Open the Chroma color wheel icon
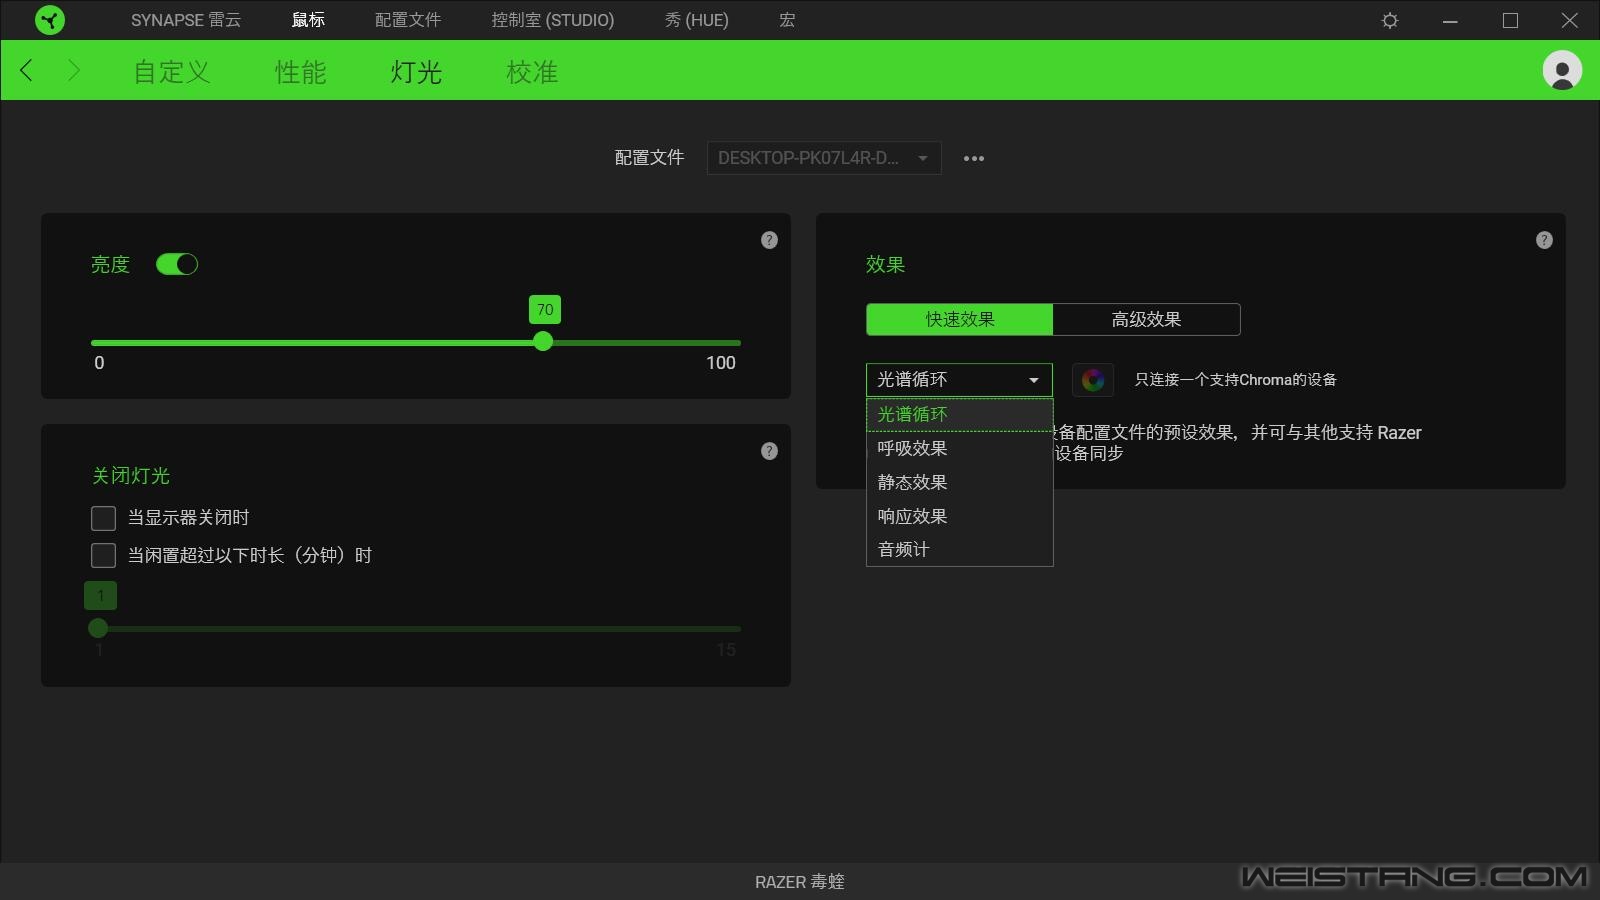The width and height of the screenshot is (1600, 900). (x=1093, y=380)
